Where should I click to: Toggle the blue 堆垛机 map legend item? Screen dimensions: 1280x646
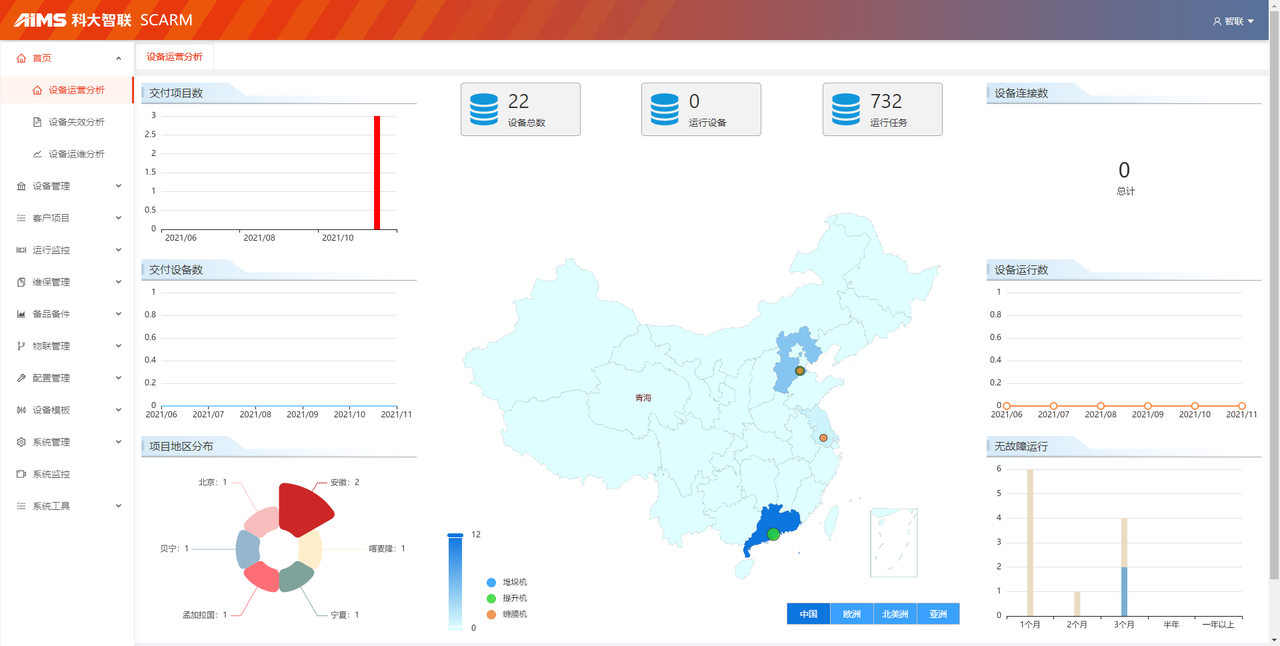491,582
